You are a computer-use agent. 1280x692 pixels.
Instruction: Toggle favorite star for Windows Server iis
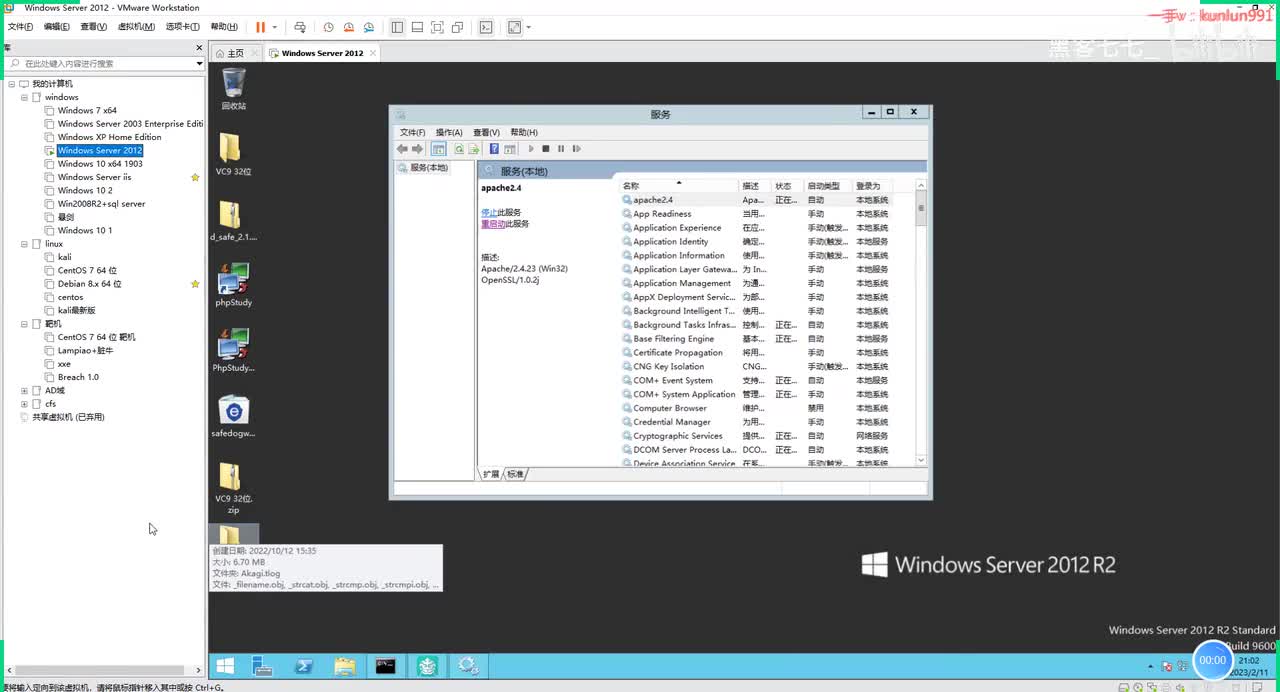(195, 177)
